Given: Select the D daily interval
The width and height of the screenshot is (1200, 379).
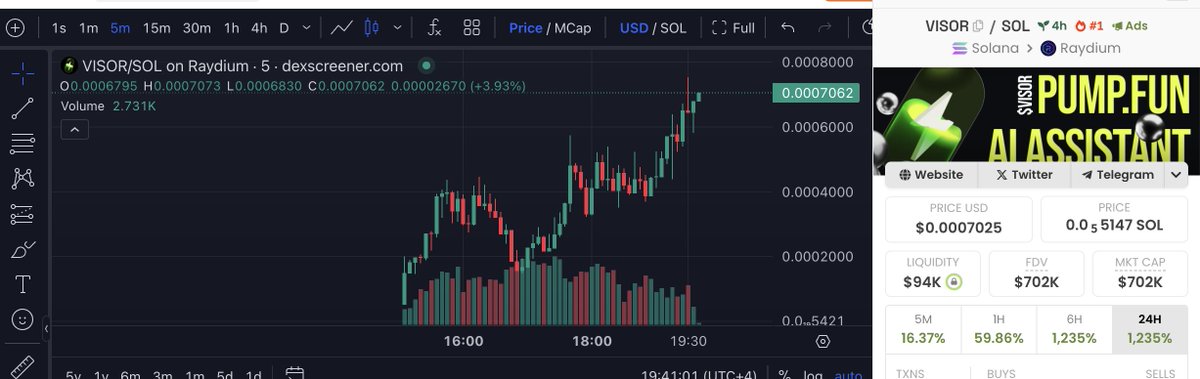Looking at the screenshot, I should click(x=284, y=28).
